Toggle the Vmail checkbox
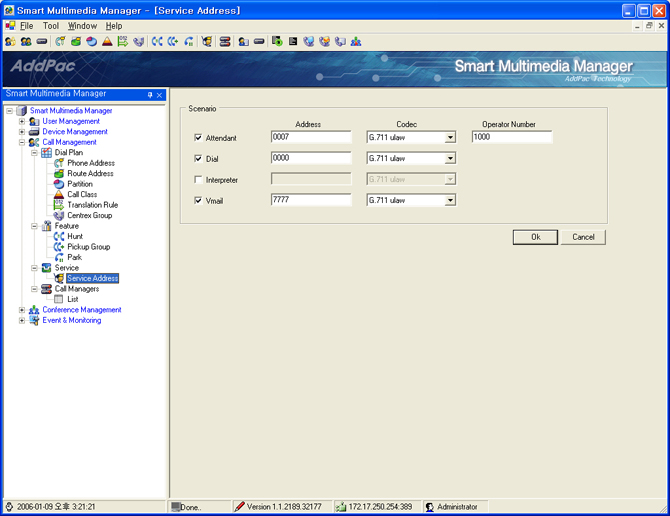The image size is (670, 516). tap(198, 200)
